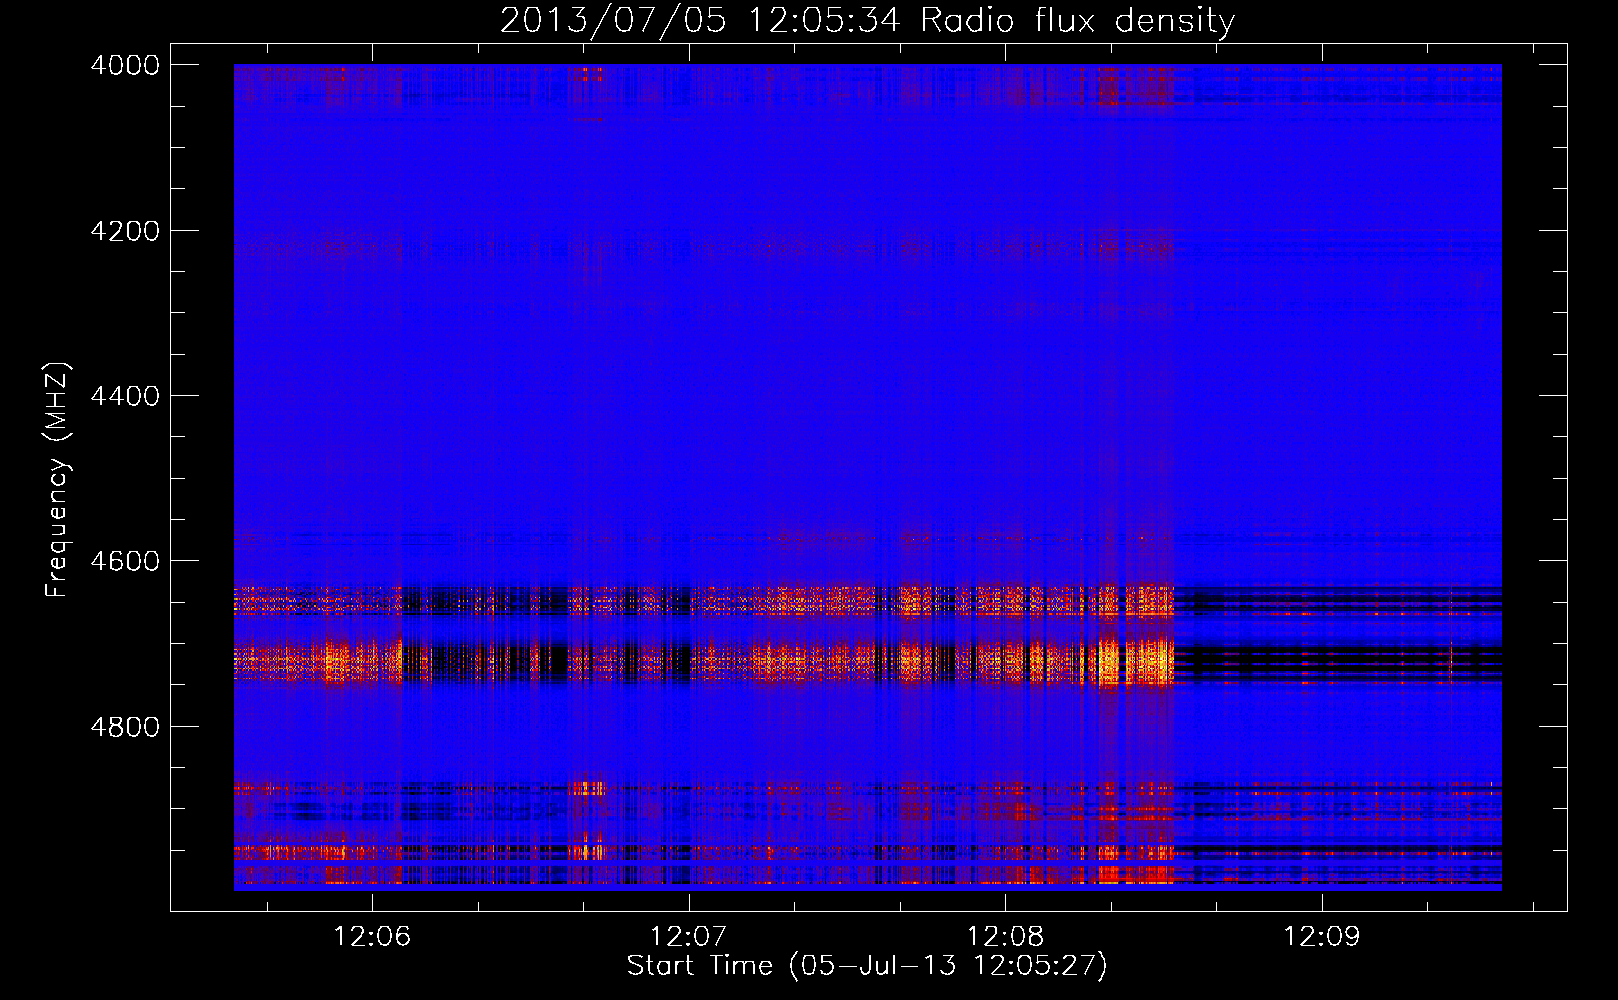Click the 4400 frequency tick label
This screenshot has width=1618, height=1000.
coord(125,396)
